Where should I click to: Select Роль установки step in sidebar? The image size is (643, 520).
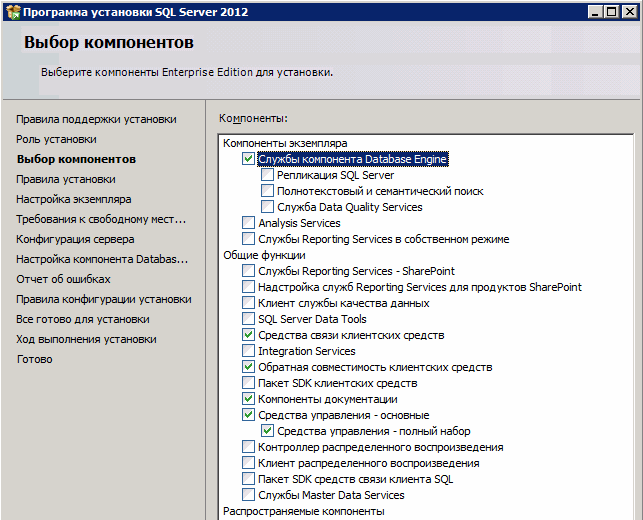pos(56,139)
